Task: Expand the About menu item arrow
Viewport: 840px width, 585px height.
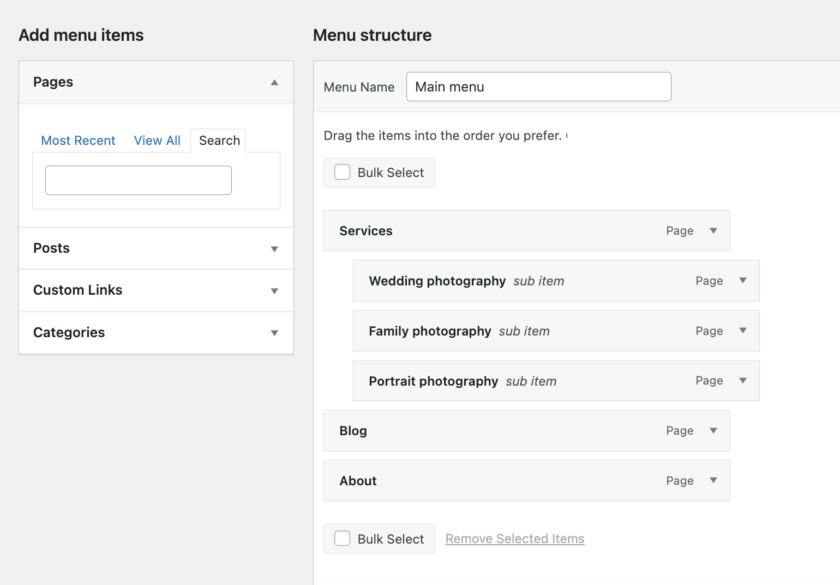Action: [x=713, y=481]
